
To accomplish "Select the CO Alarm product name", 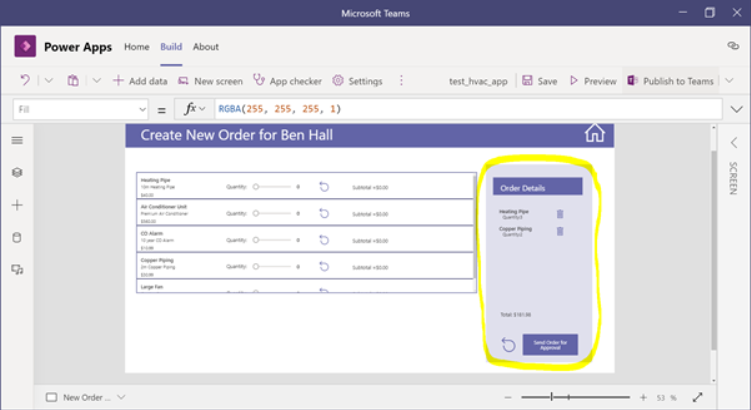I will click(152, 234).
